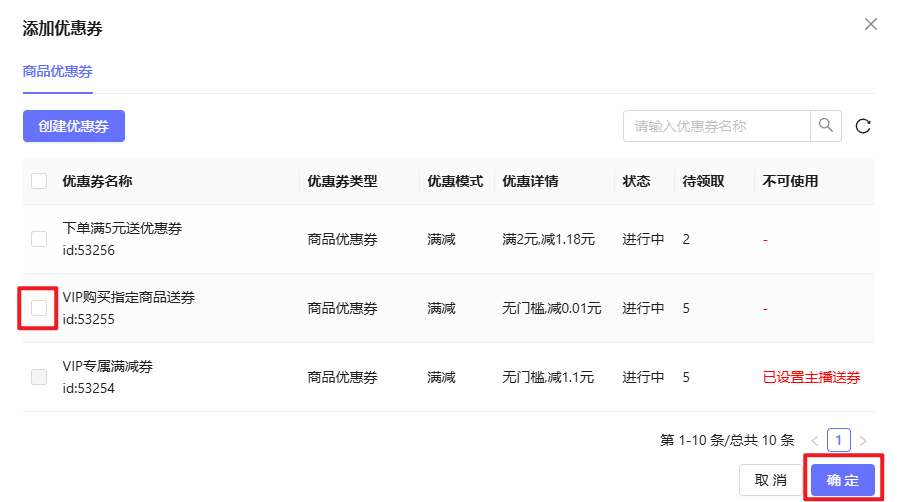
Task: Click the 确定 confirm button
Action: (842, 480)
